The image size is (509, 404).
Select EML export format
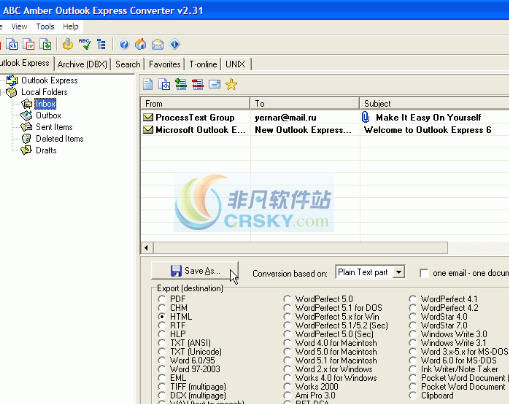coord(161,378)
